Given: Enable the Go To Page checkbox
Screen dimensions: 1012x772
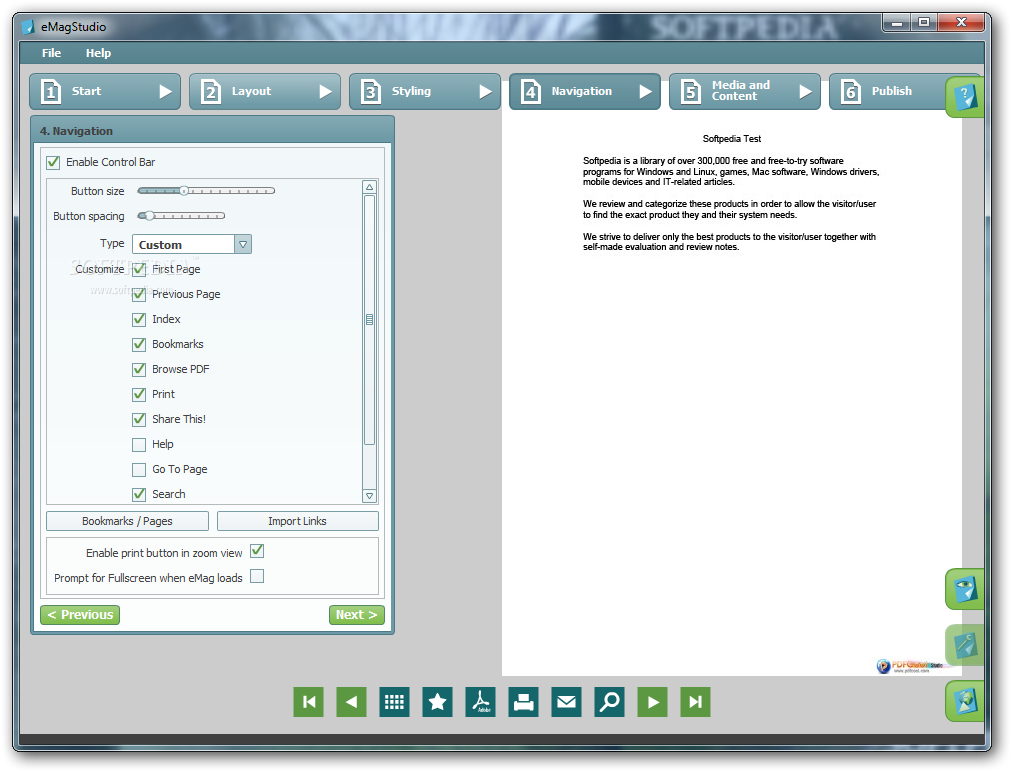Looking at the screenshot, I should pyautogui.click(x=139, y=469).
